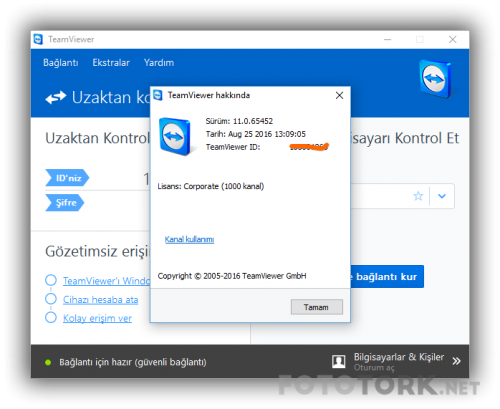Minimize the TeamViewer main window
The image size is (500, 409).
(x=387, y=40)
